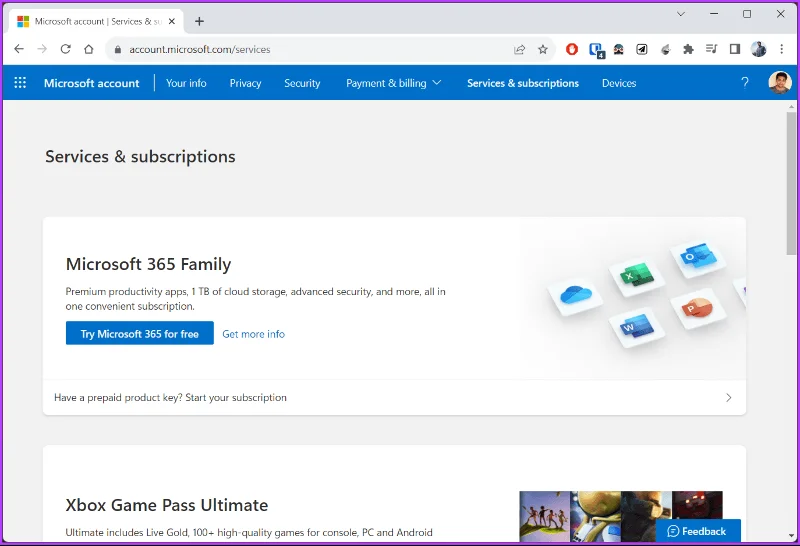Viewport: 800px width, 546px height.
Task: Go to the browser home page
Action: (x=89, y=49)
